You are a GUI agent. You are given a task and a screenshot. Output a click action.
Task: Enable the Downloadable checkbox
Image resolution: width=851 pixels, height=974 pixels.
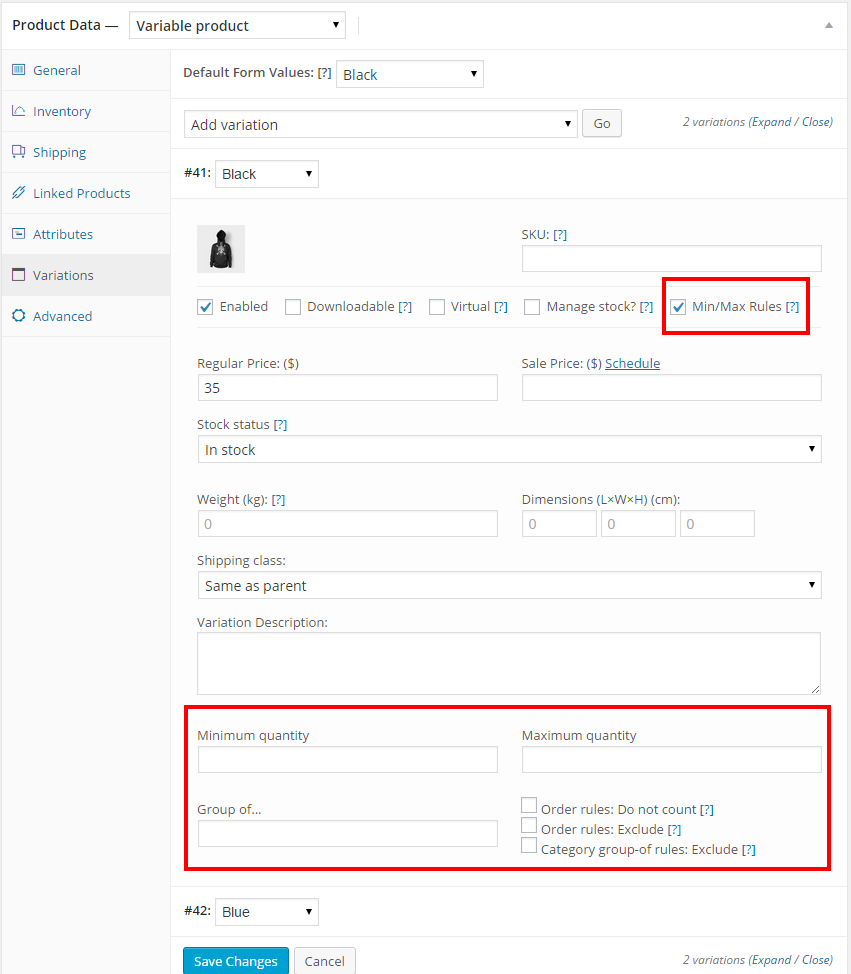click(293, 307)
